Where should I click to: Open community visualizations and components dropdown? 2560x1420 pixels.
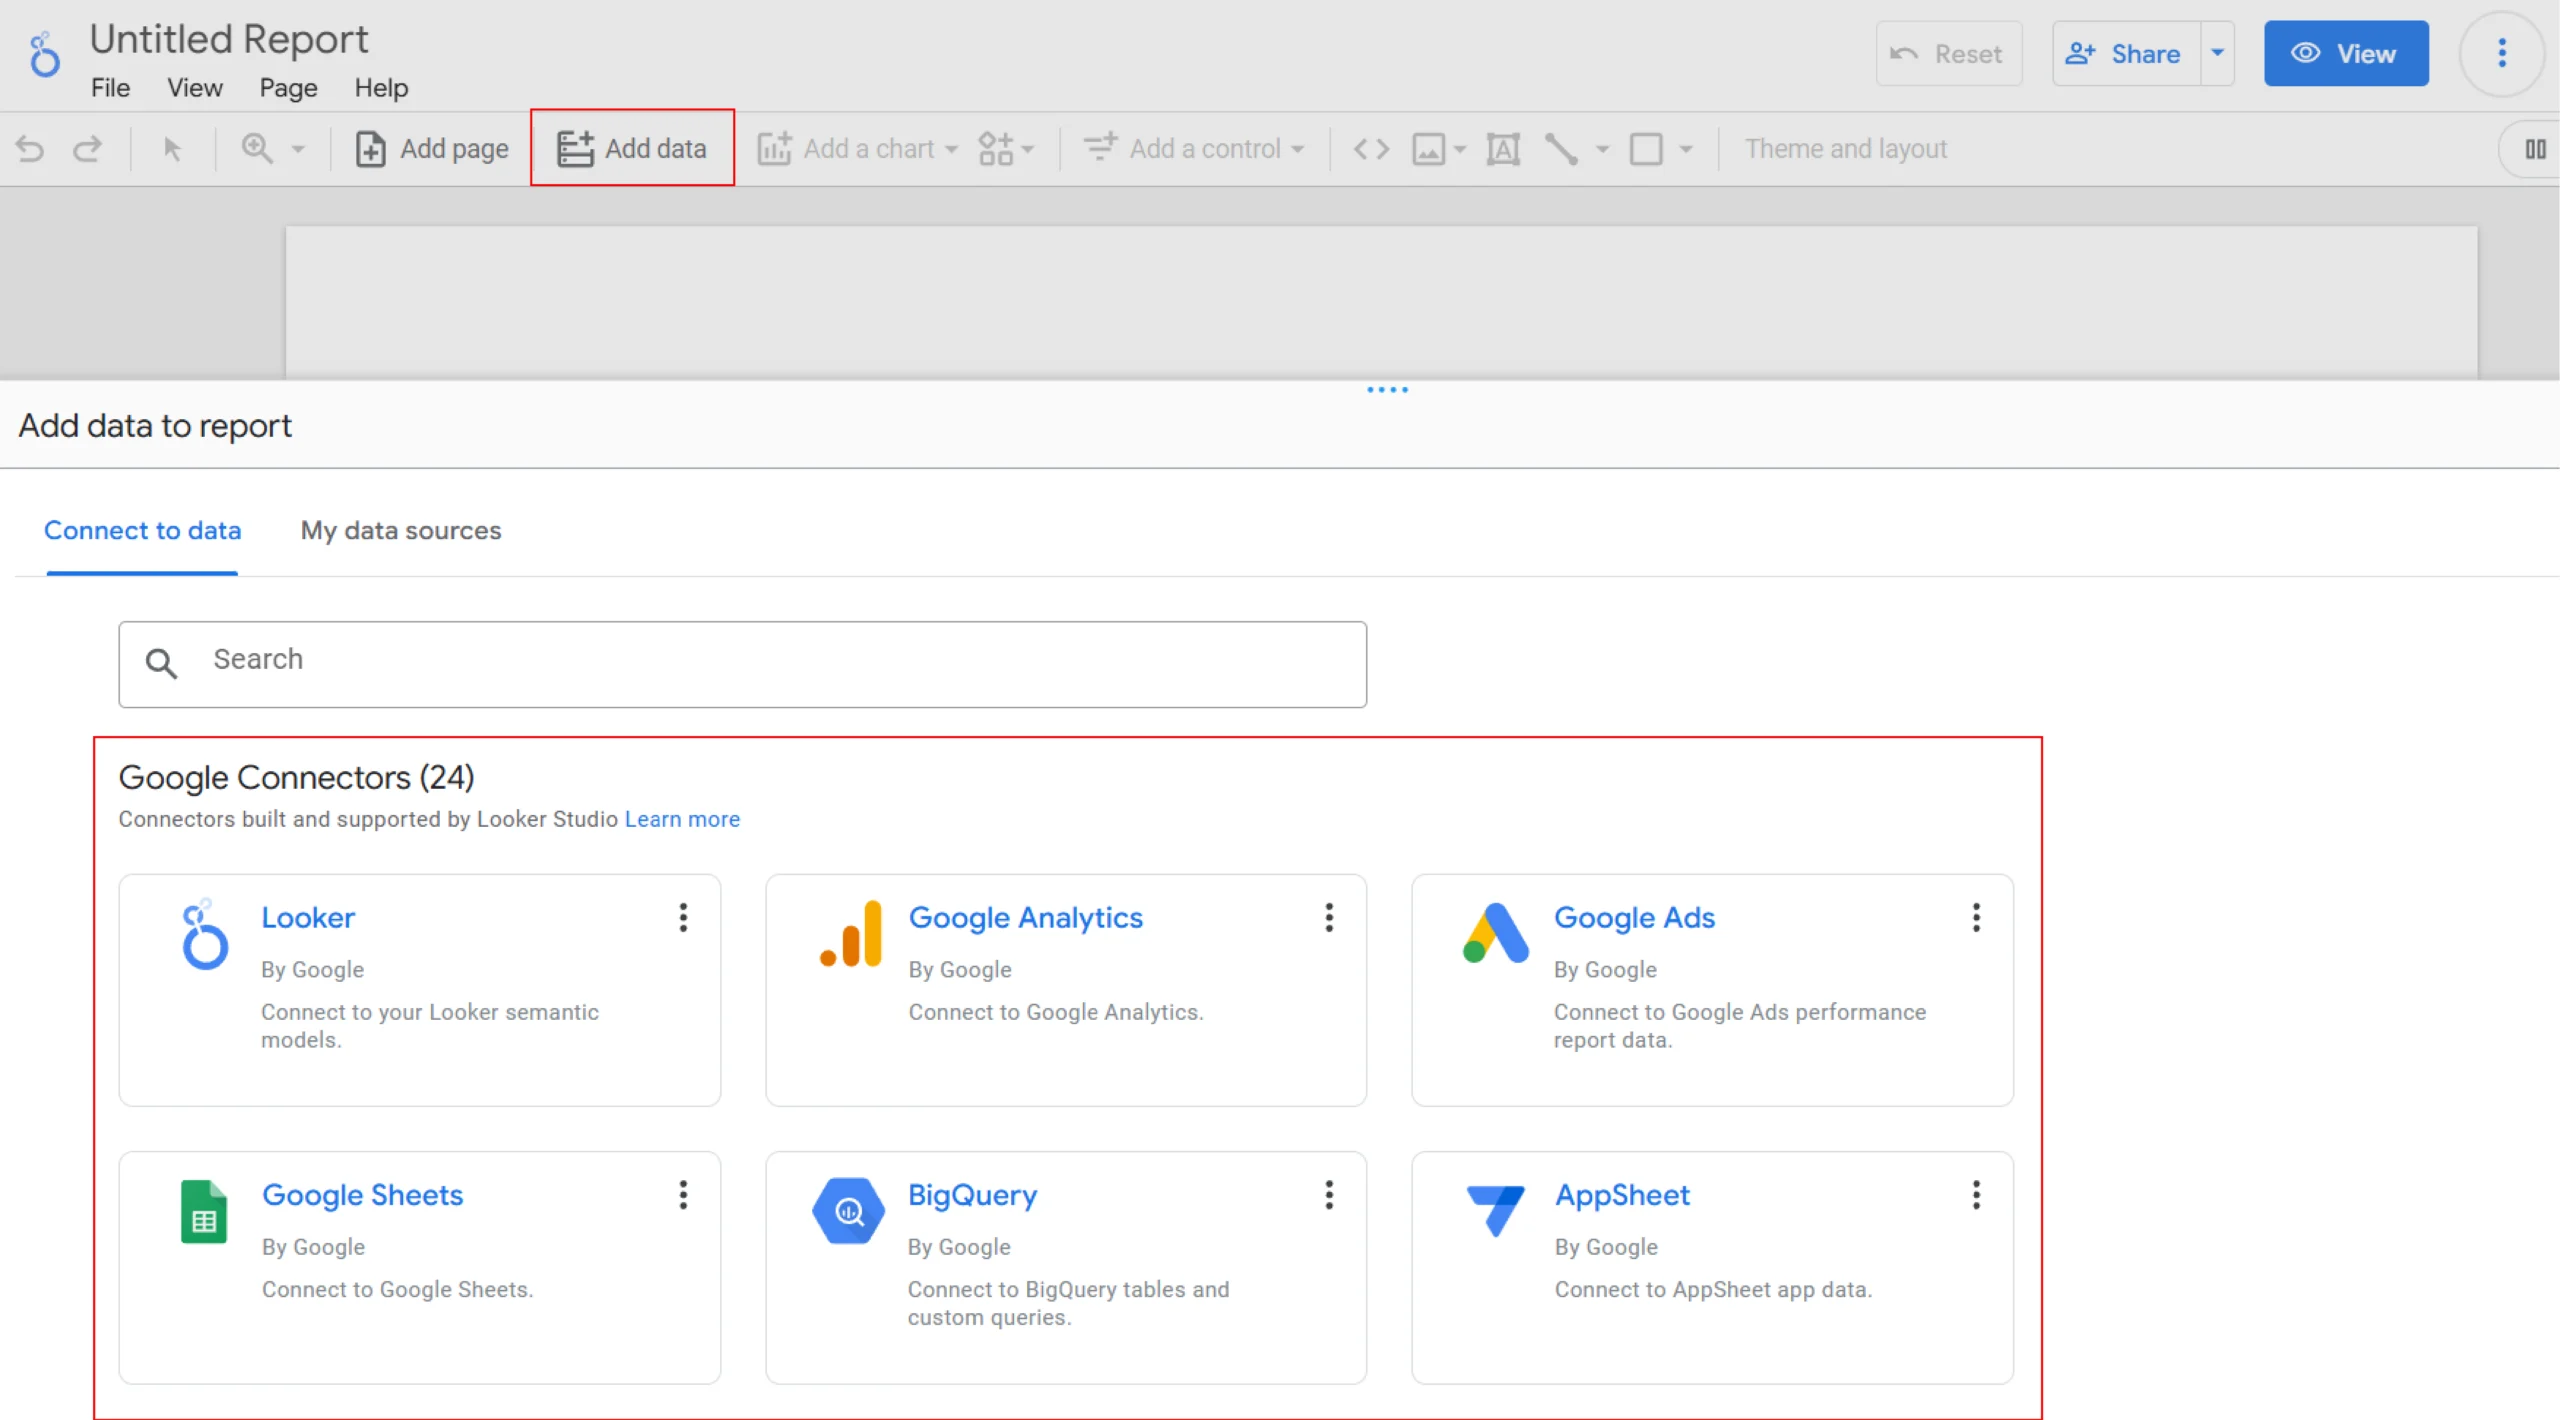click(1006, 149)
